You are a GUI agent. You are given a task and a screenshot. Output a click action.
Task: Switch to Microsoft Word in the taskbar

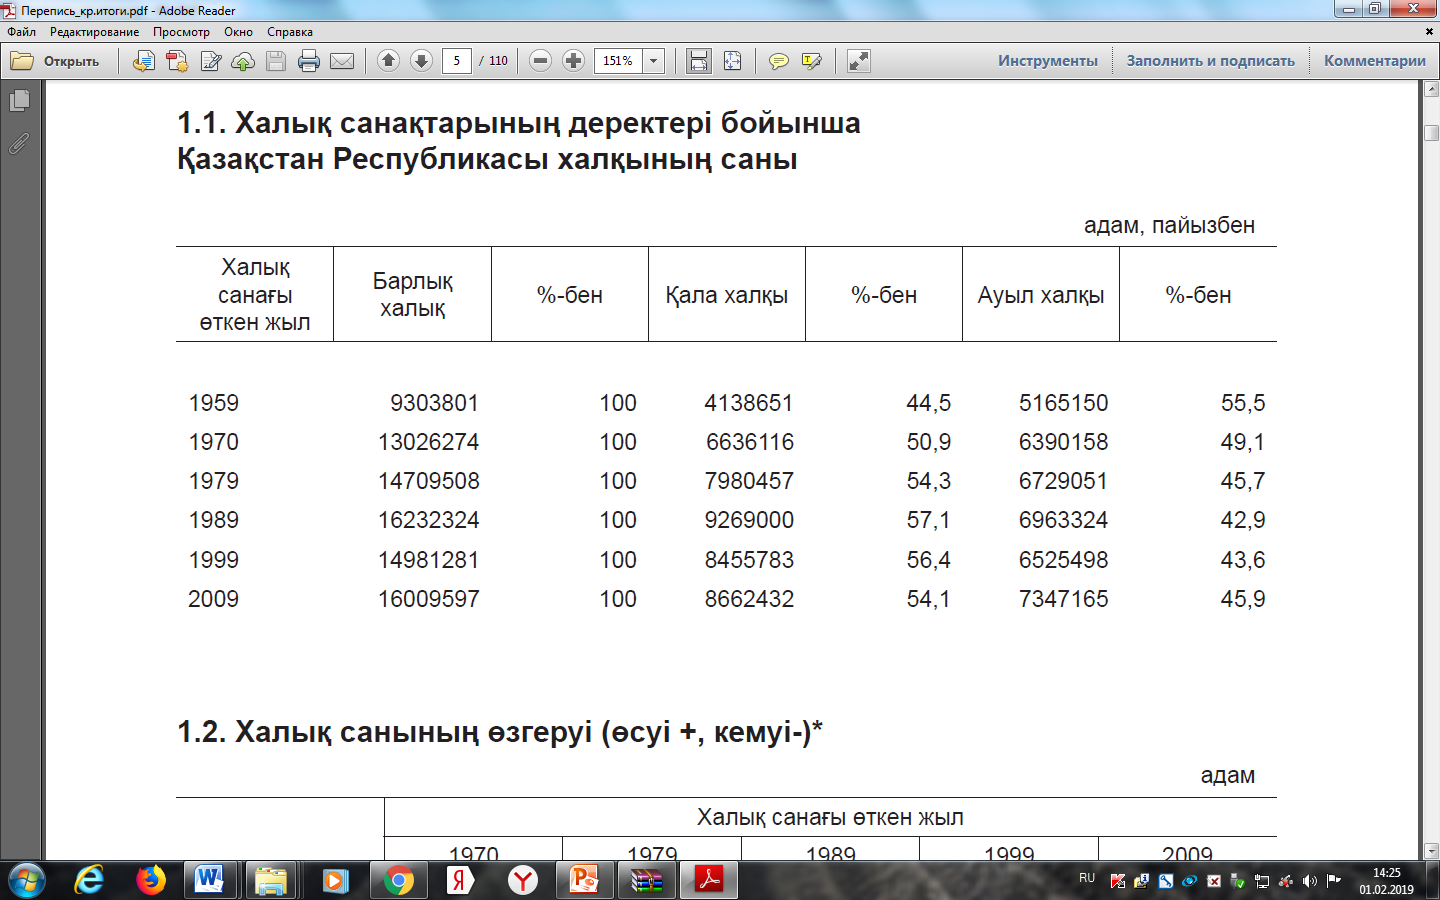(210, 880)
